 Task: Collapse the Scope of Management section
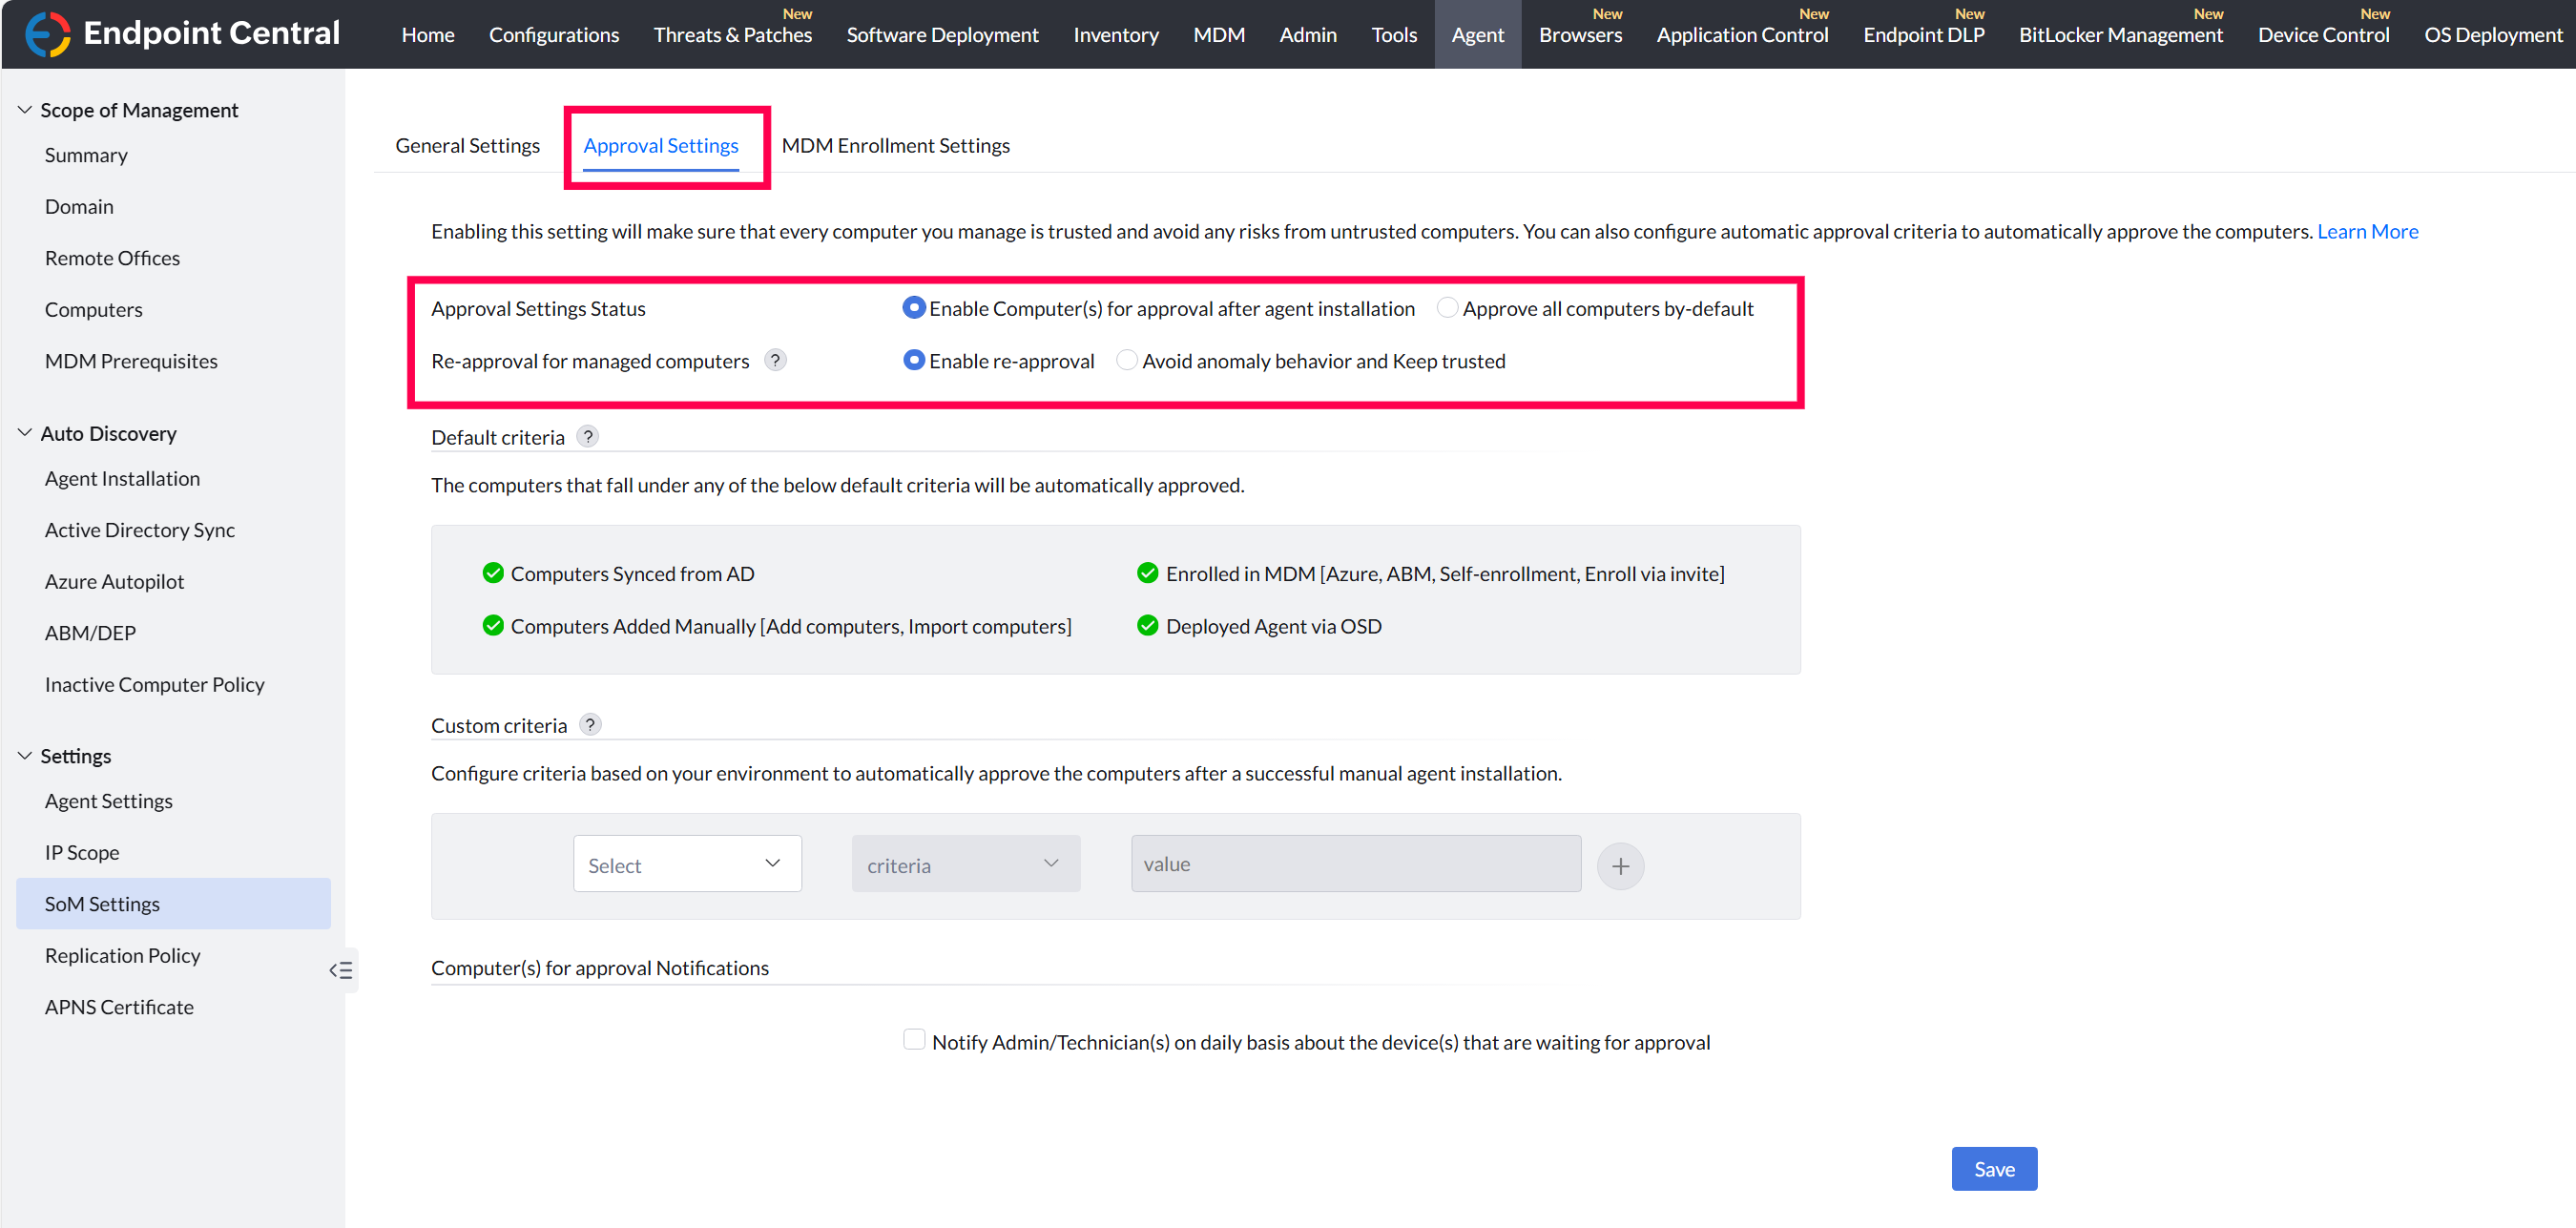click(25, 110)
